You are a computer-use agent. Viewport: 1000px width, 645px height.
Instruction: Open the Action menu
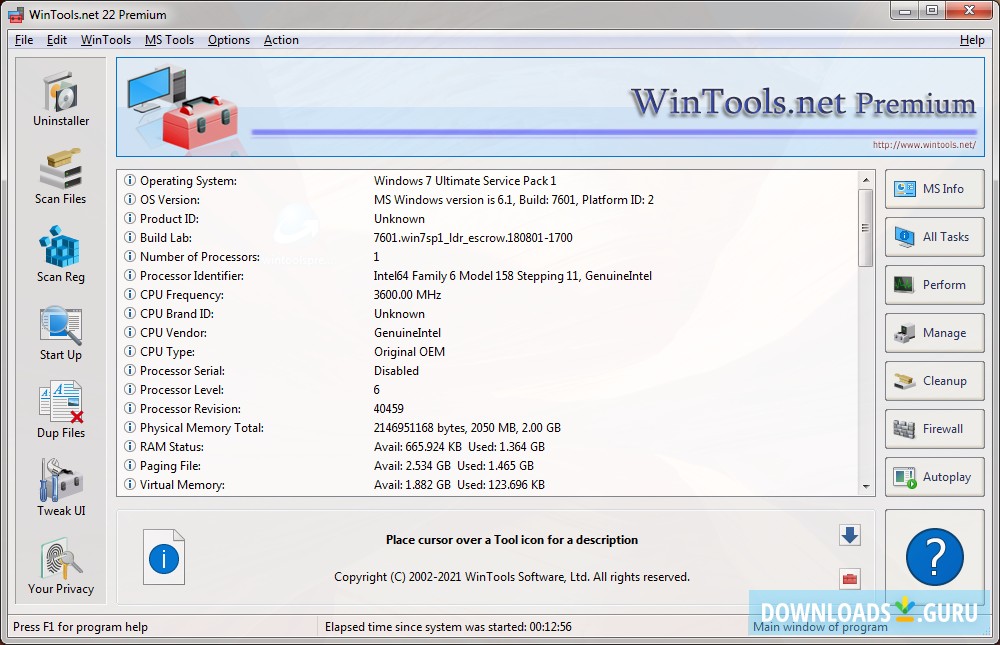pyautogui.click(x=281, y=40)
